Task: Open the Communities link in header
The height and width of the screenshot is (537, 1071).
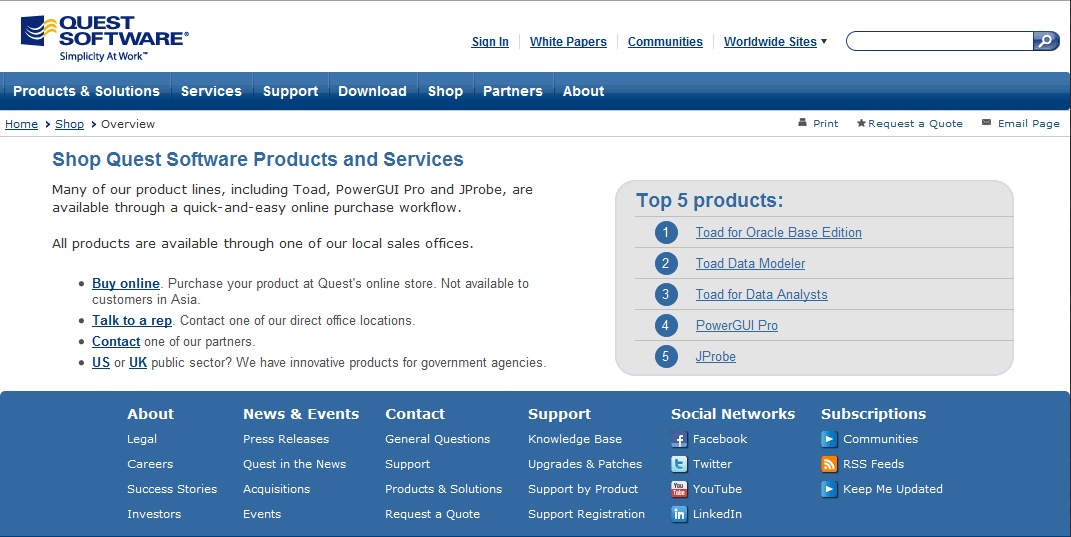Action: pos(665,42)
